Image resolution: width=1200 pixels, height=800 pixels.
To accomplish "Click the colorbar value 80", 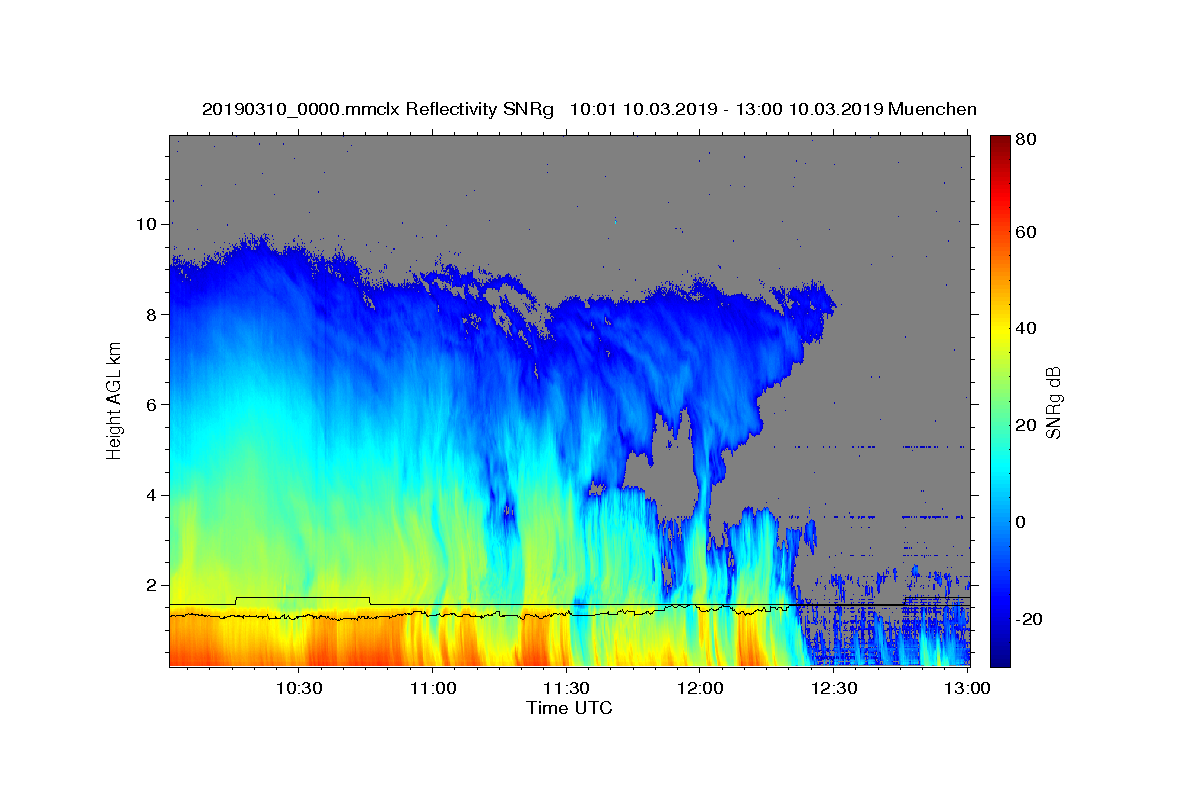I will 1026,140.
